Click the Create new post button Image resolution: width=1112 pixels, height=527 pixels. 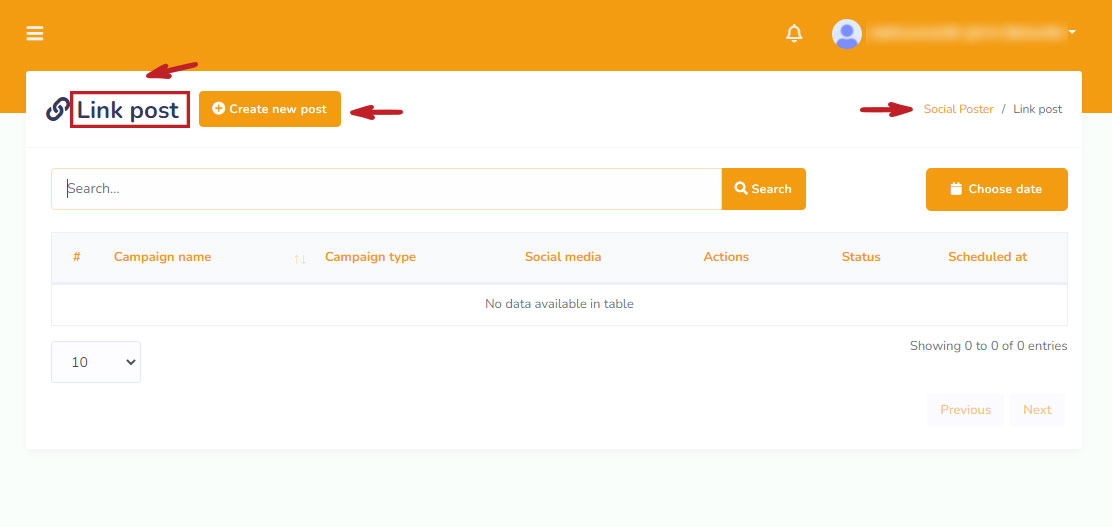270,109
